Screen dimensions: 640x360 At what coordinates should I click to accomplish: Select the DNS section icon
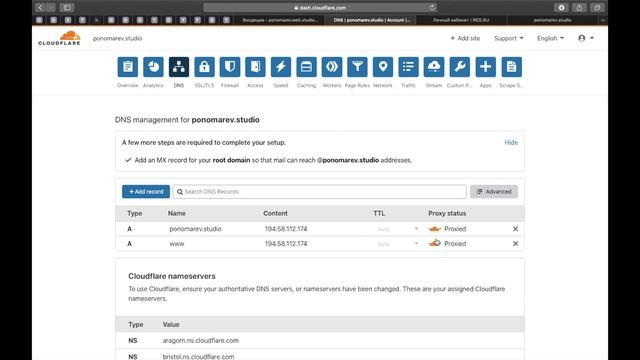pos(179,67)
